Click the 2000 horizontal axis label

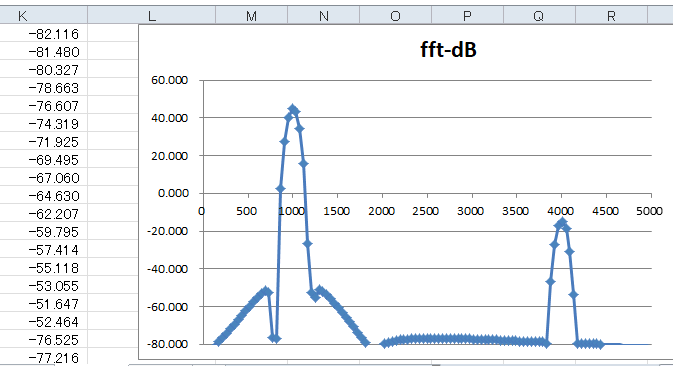pyautogui.click(x=381, y=211)
